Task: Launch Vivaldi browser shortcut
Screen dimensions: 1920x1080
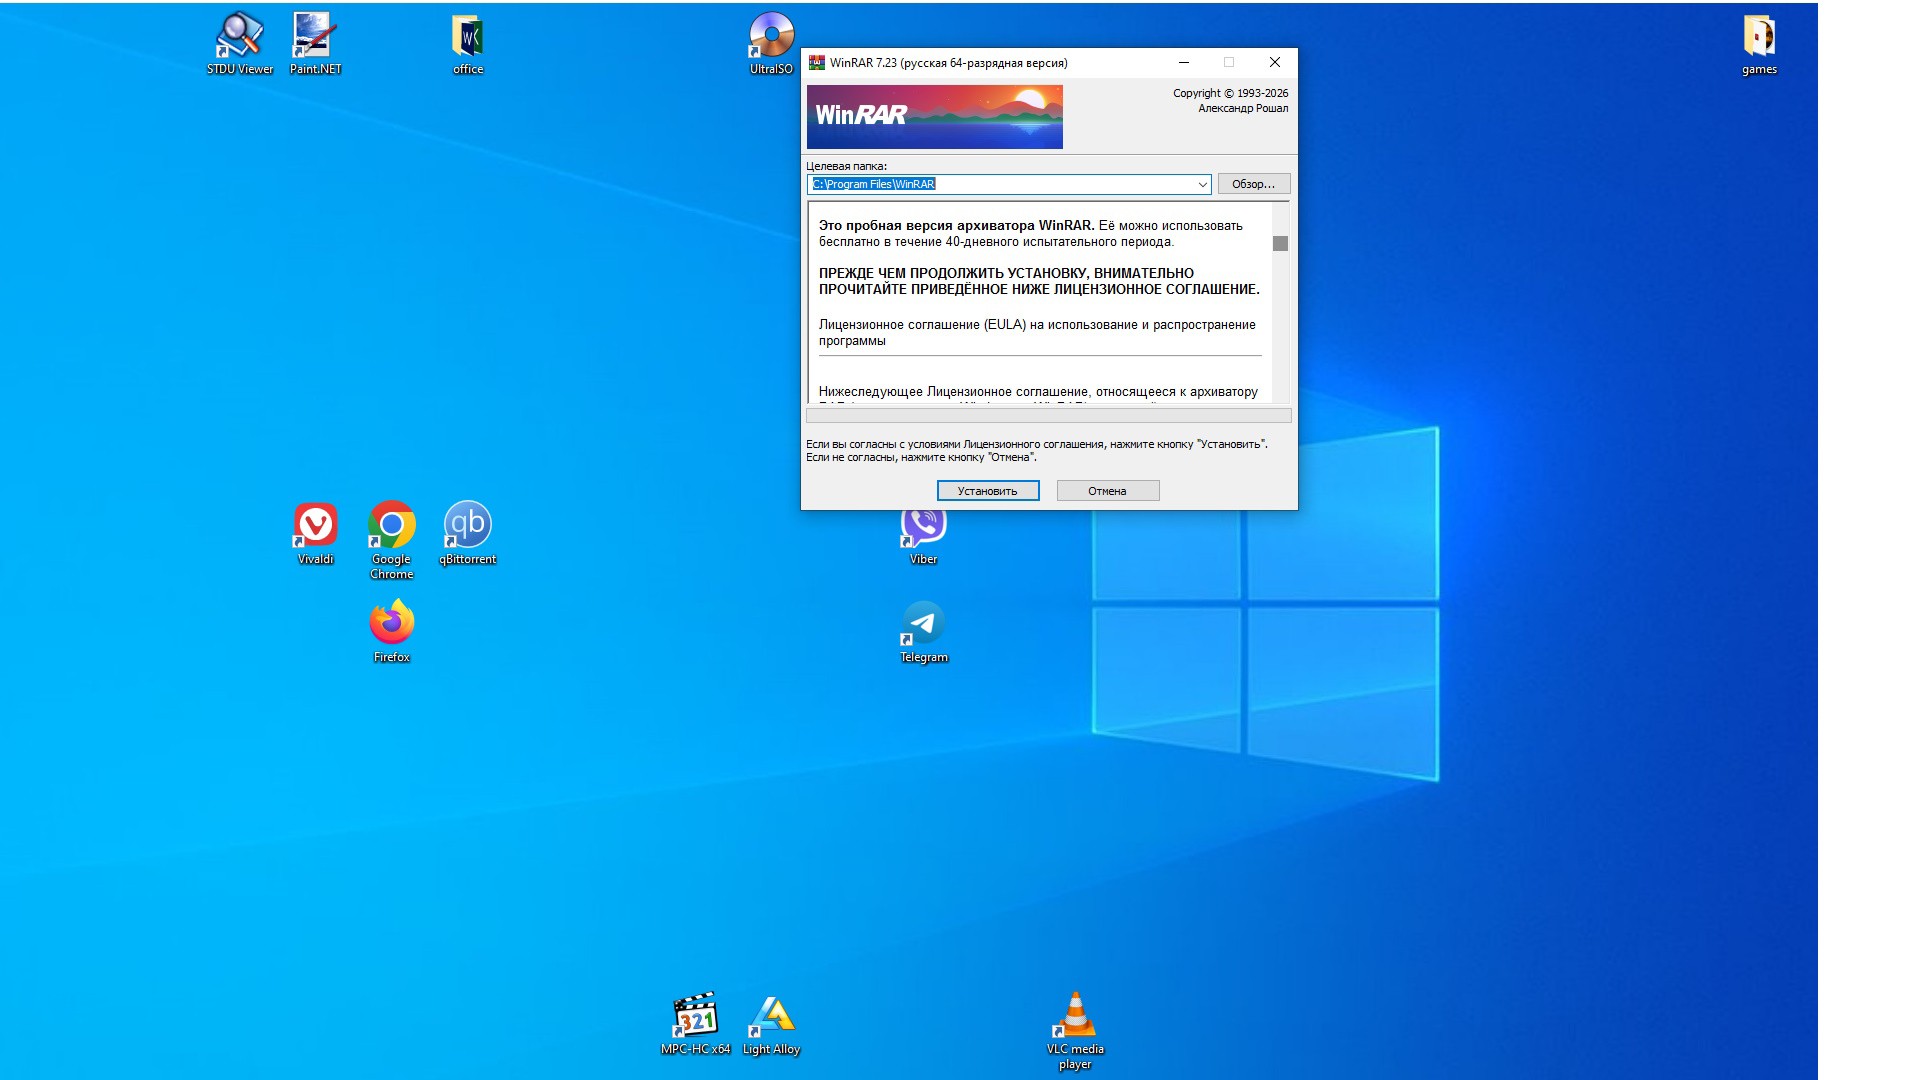Action: coord(316,533)
